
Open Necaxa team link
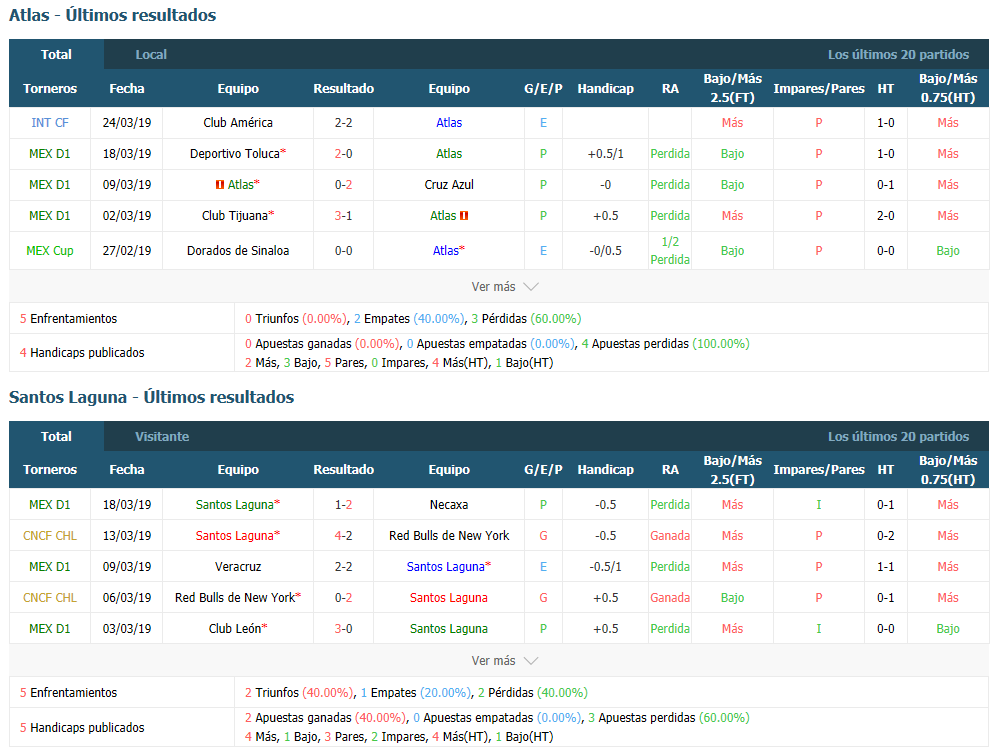point(449,505)
